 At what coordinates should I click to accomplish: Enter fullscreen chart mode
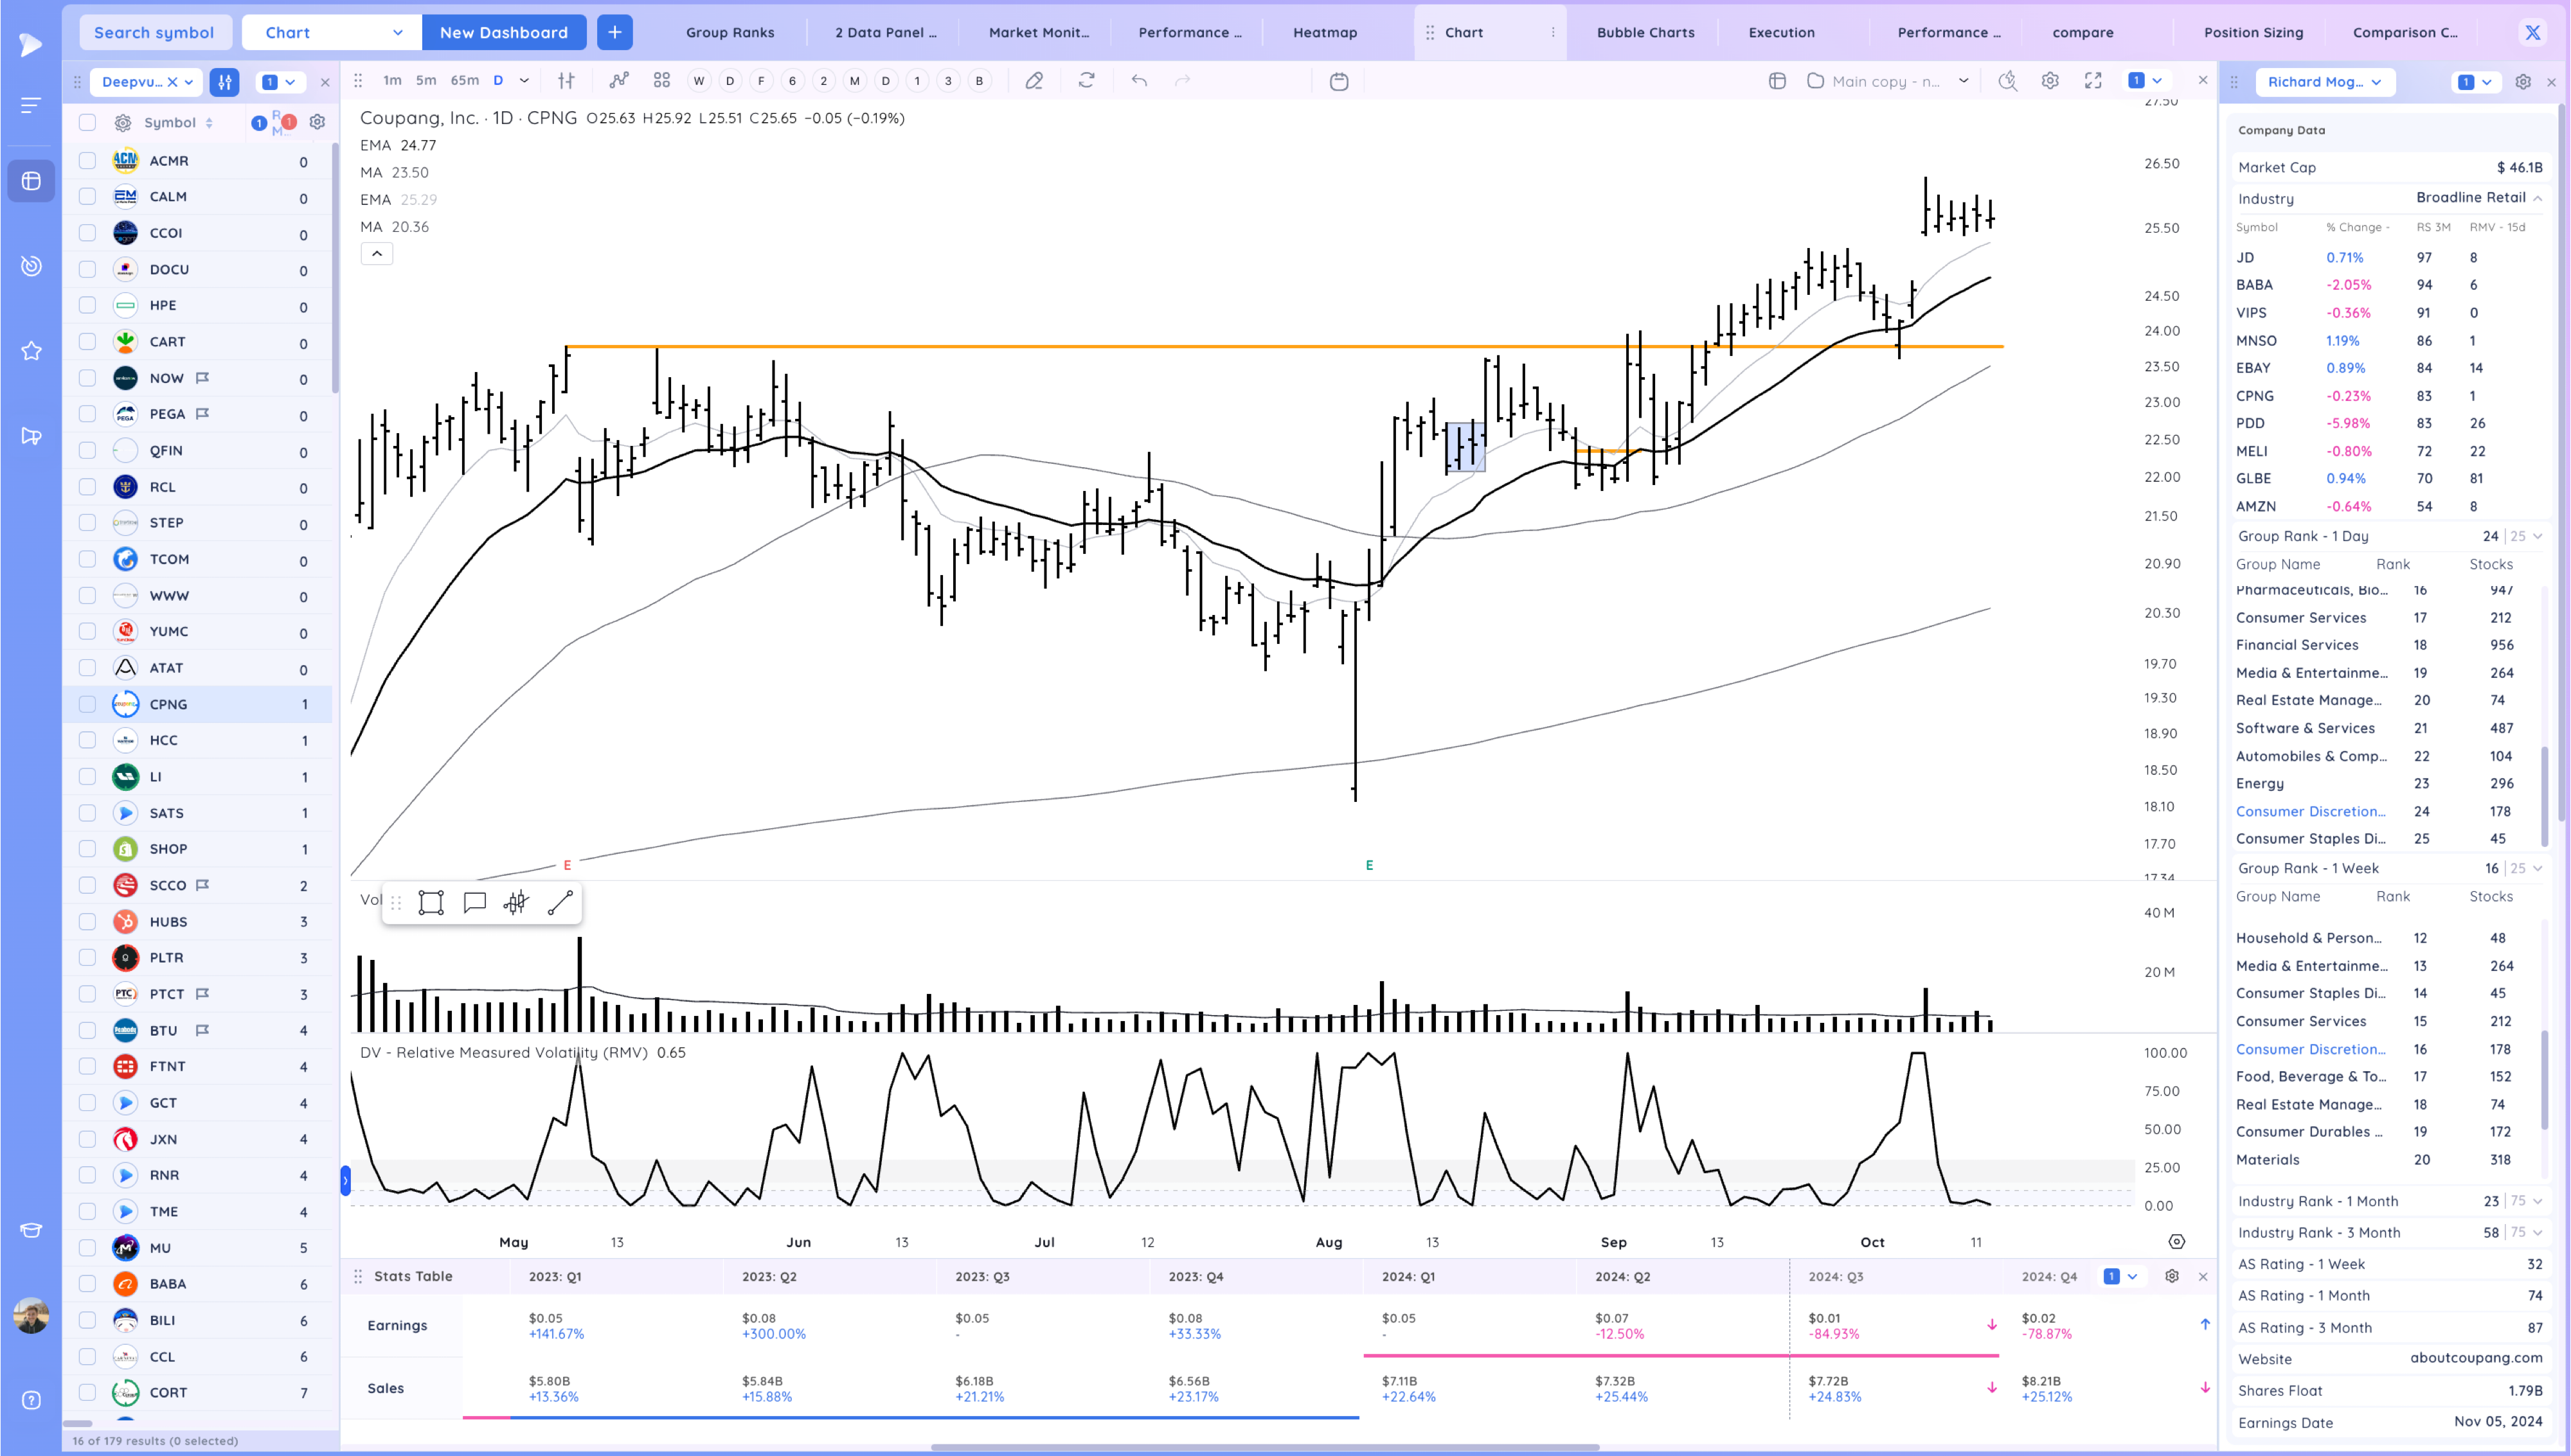click(x=2093, y=81)
